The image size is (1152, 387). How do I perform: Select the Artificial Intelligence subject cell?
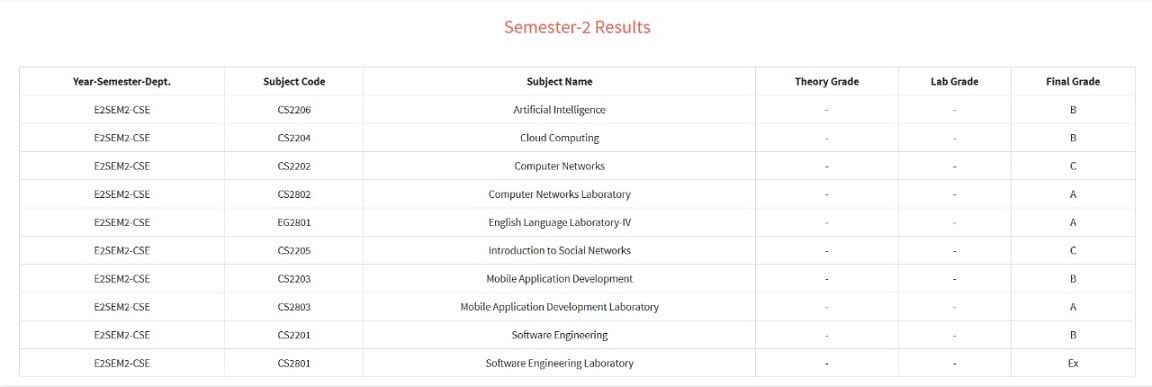click(x=559, y=109)
